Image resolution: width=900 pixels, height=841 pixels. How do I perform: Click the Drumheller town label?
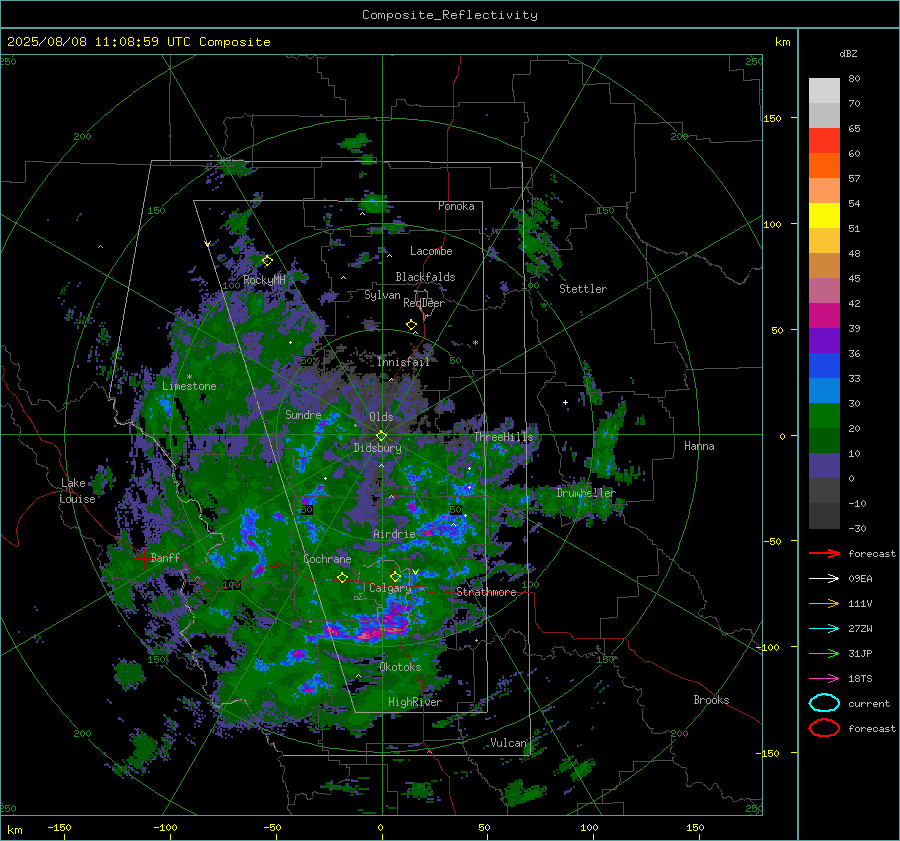point(586,493)
